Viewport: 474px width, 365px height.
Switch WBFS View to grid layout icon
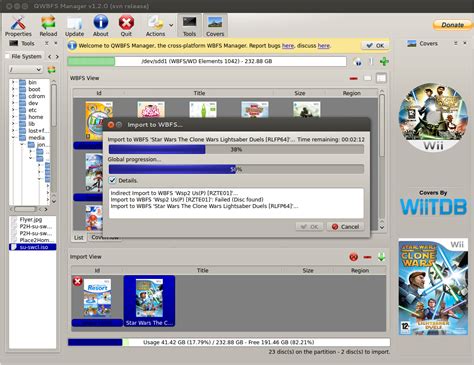[381, 78]
